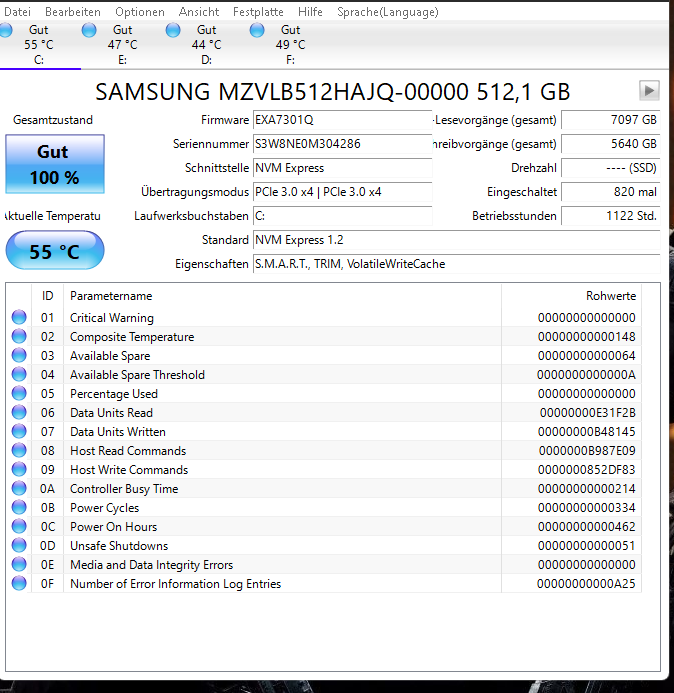The width and height of the screenshot is (674, 693).
Task: Open the Sprache(Language) menu
Action: click(x=388, y=12)
